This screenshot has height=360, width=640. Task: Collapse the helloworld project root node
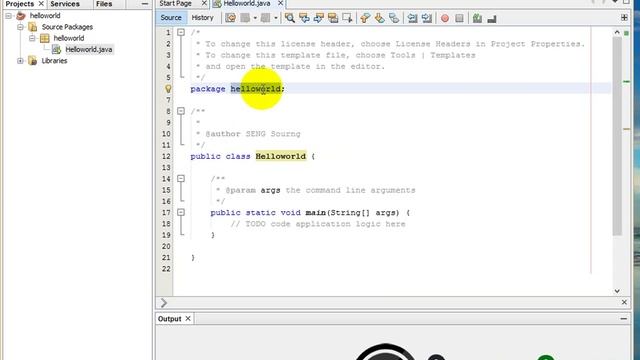(x=9, y=16)
